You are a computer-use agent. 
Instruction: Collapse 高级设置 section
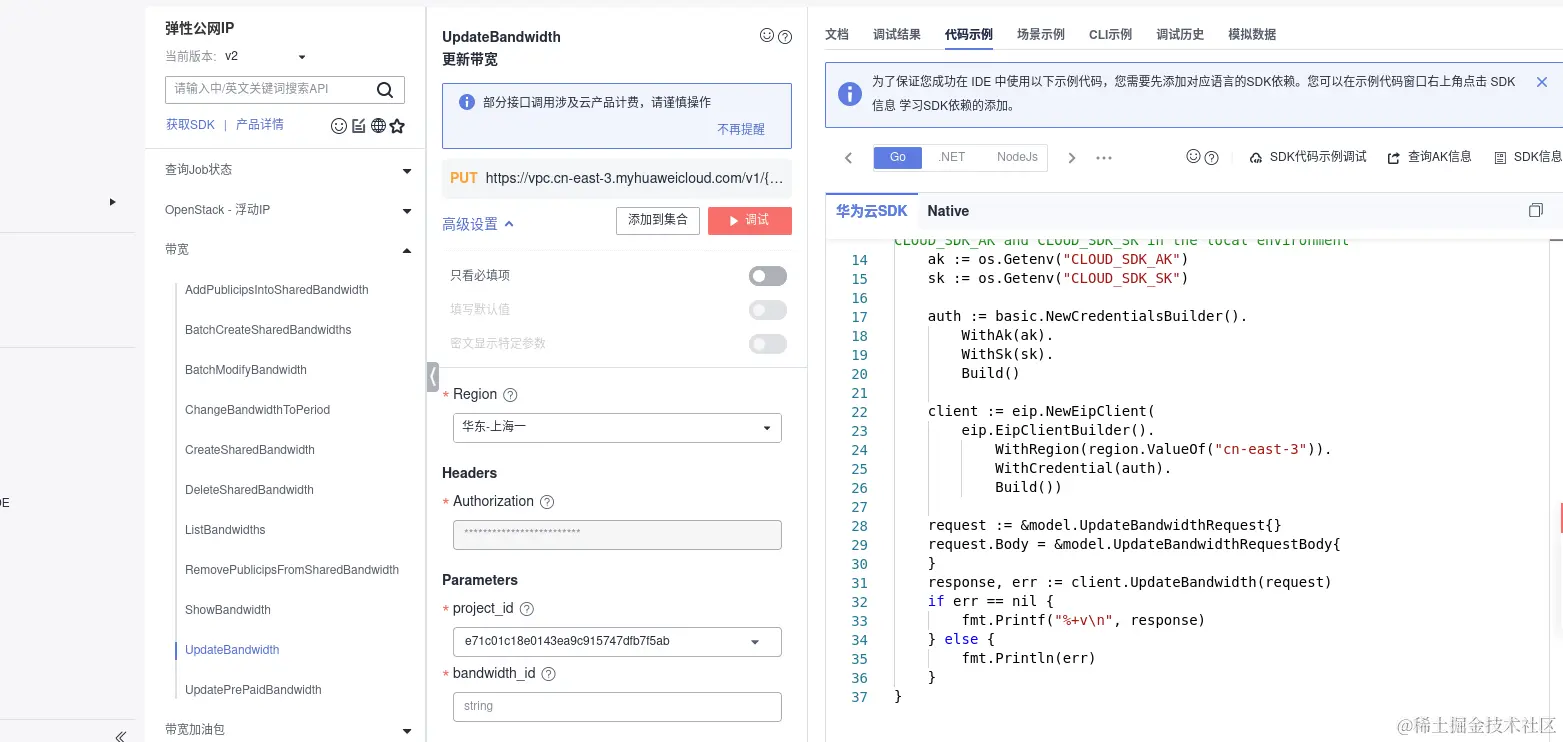tap(478, 224)
